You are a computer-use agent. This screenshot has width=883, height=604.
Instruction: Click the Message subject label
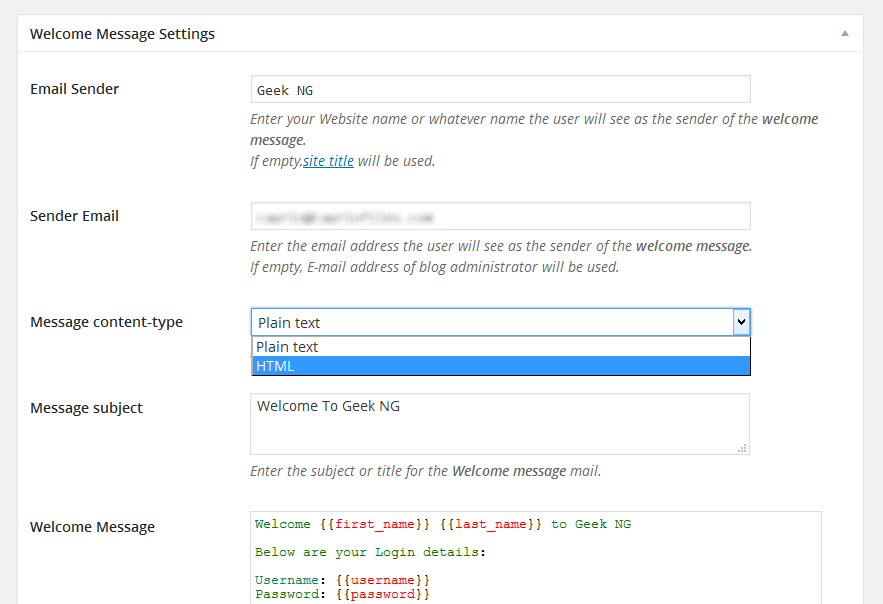86,408
